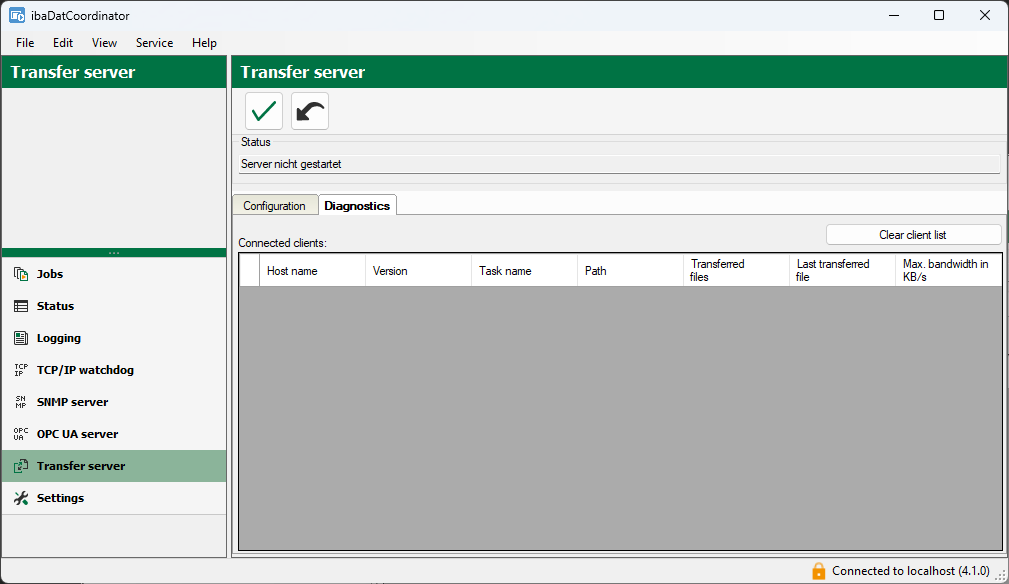This screenshot has width=1009, height=584.
Task: Click the Connected clients: label
Action: 282,243
